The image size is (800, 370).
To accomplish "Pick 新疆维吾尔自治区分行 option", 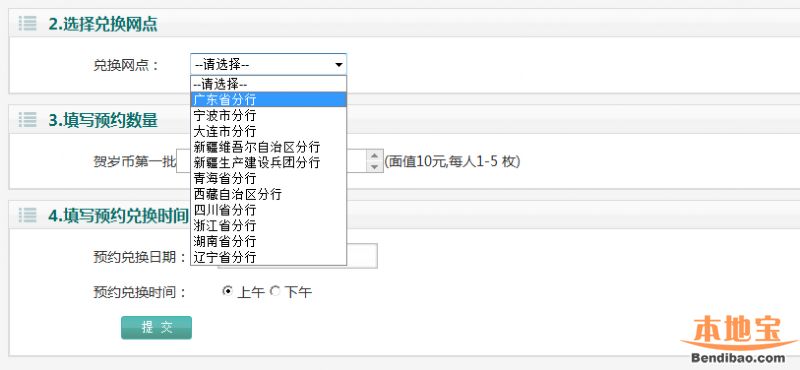I will (x=268, y=147).
